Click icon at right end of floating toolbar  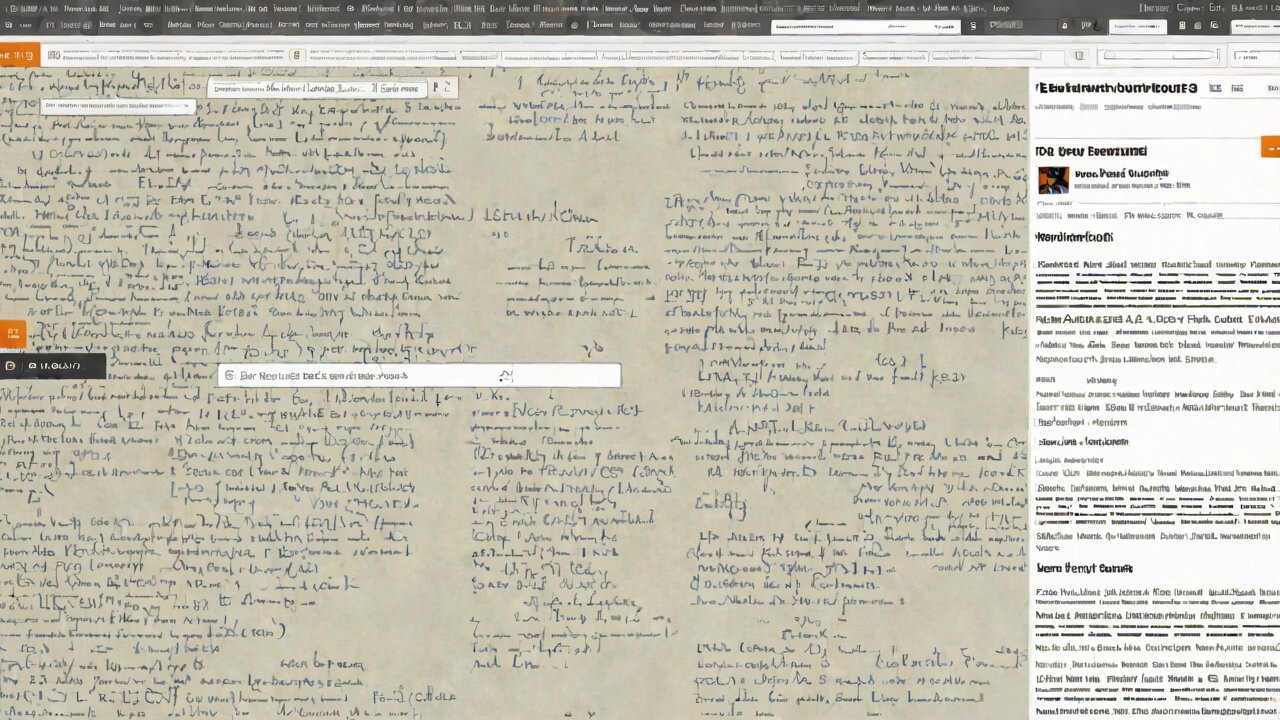click(x=447, y=88)
